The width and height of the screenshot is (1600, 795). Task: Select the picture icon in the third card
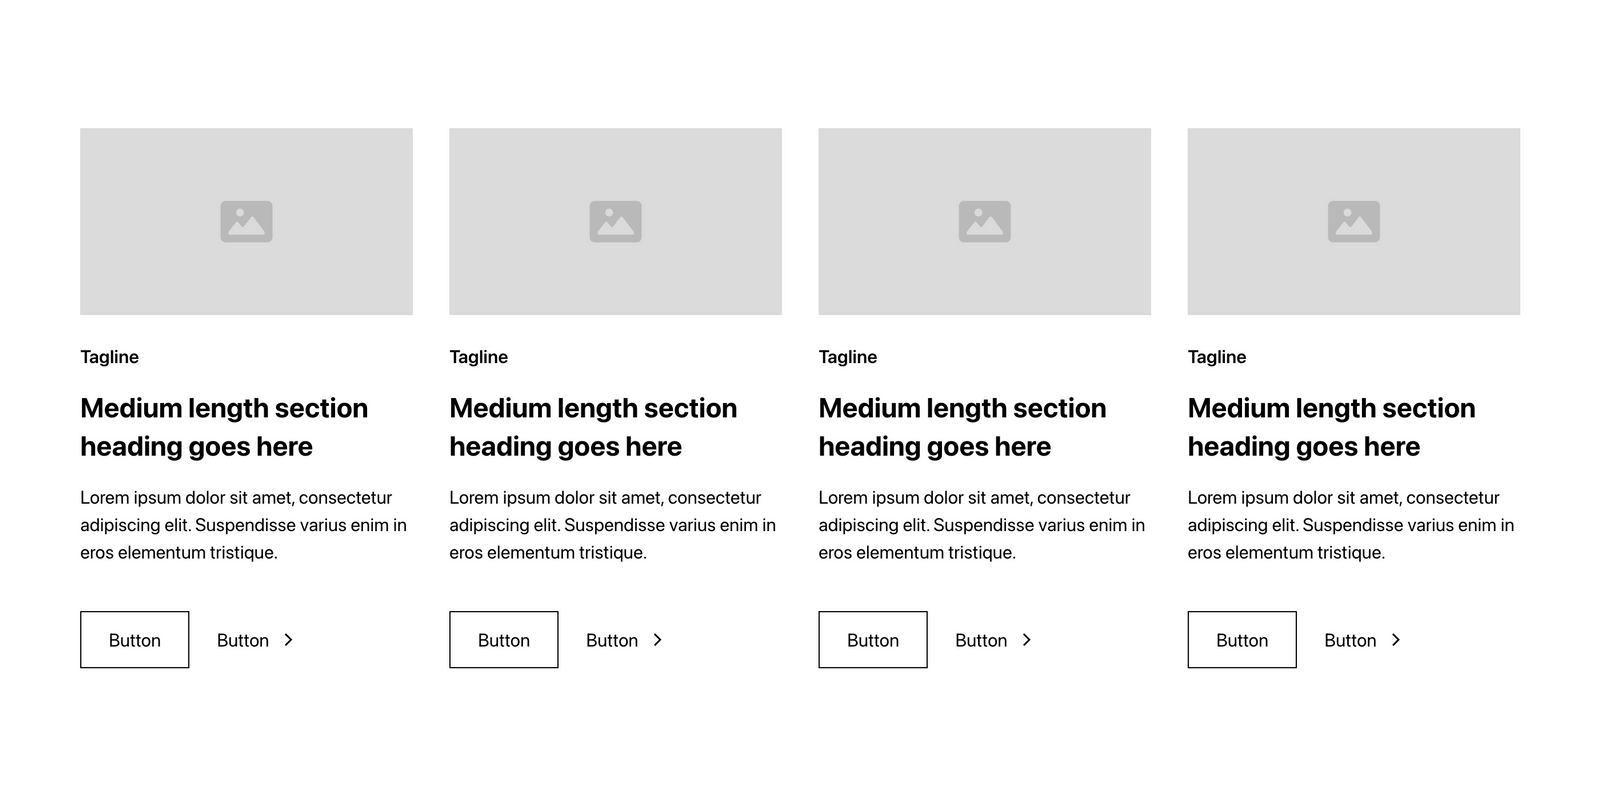[984, 221]
